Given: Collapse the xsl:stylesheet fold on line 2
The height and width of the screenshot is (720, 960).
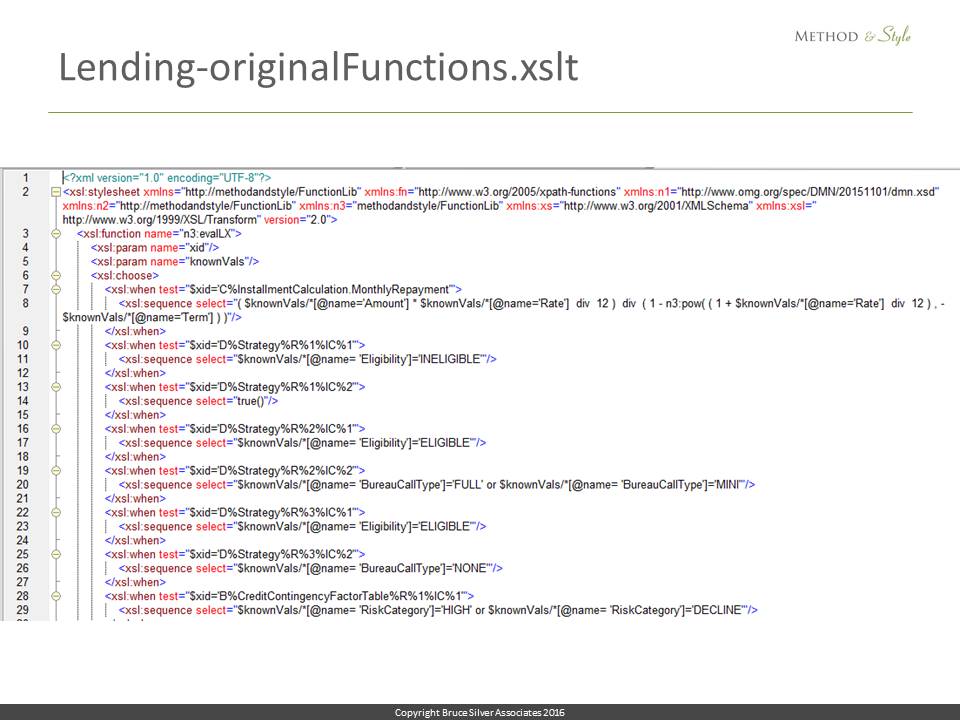Looking at the screenshot, I should click(55, 191).
